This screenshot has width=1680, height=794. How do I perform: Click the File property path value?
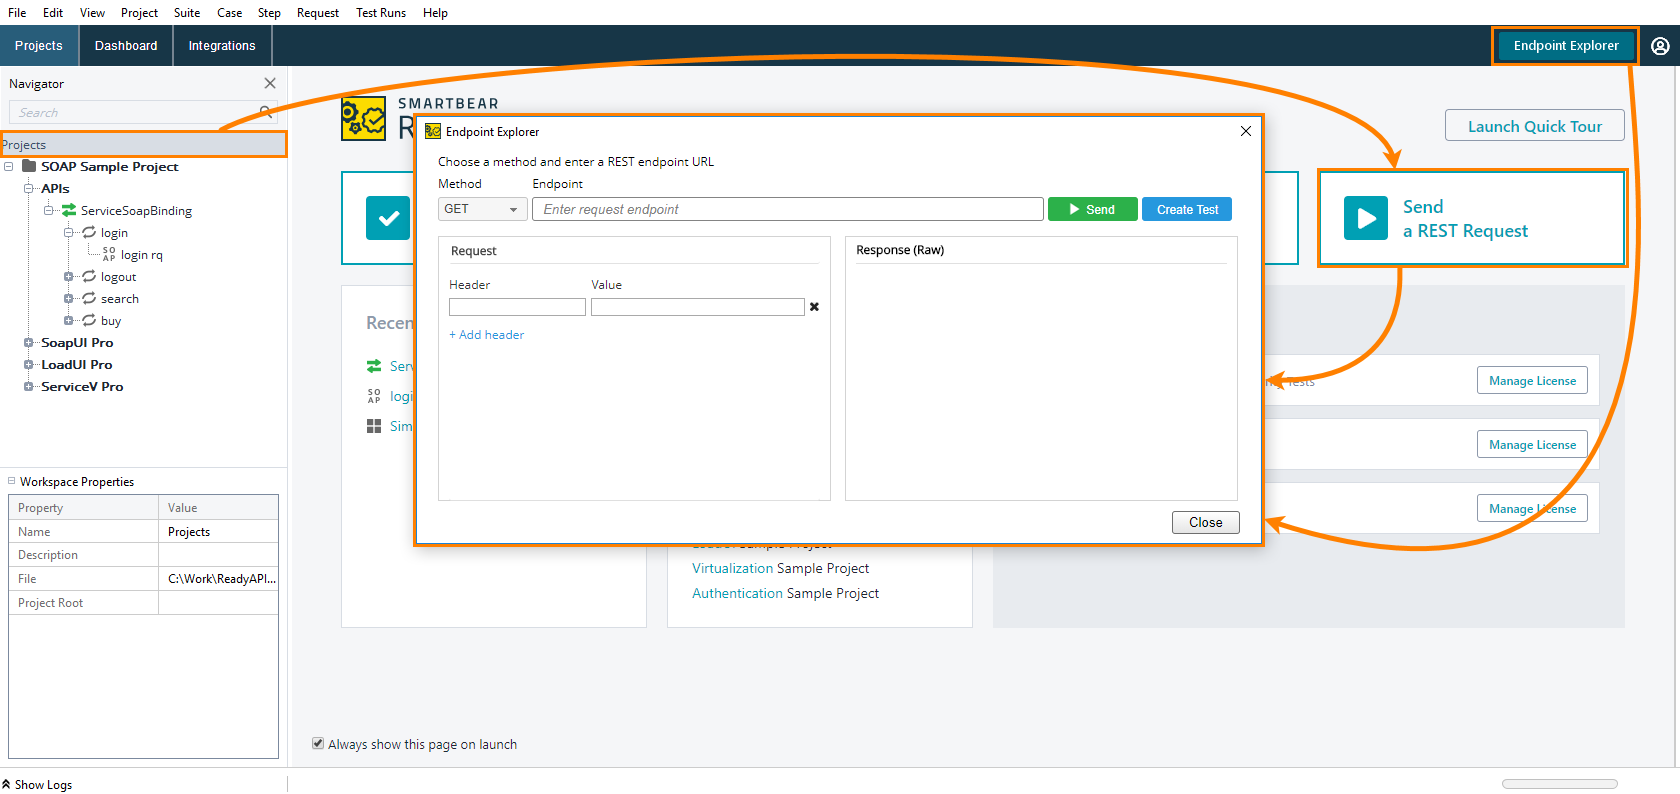[x=218, y=579]
